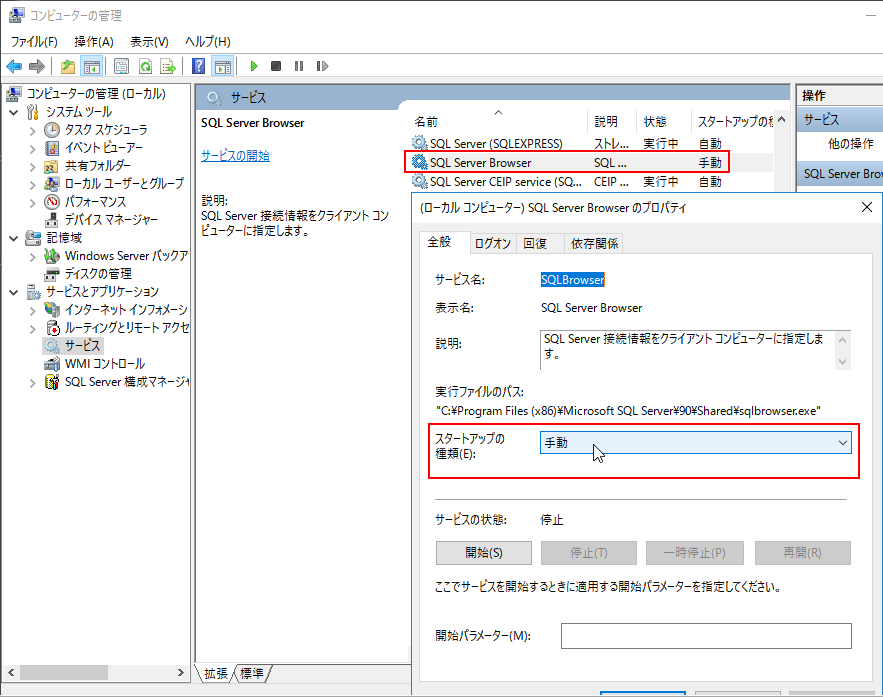Click the Stop Service square icon
Image resolution: width=883 pixels, height=697 pixels.
(x=276, y=66)
